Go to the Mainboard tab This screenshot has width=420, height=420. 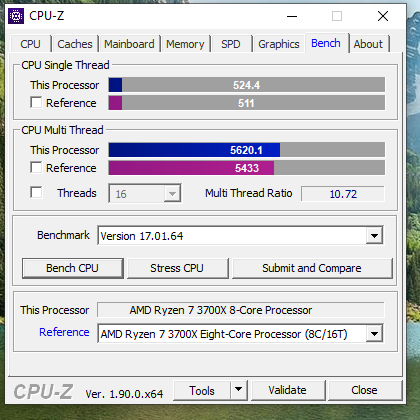click(x=129, y=44)
